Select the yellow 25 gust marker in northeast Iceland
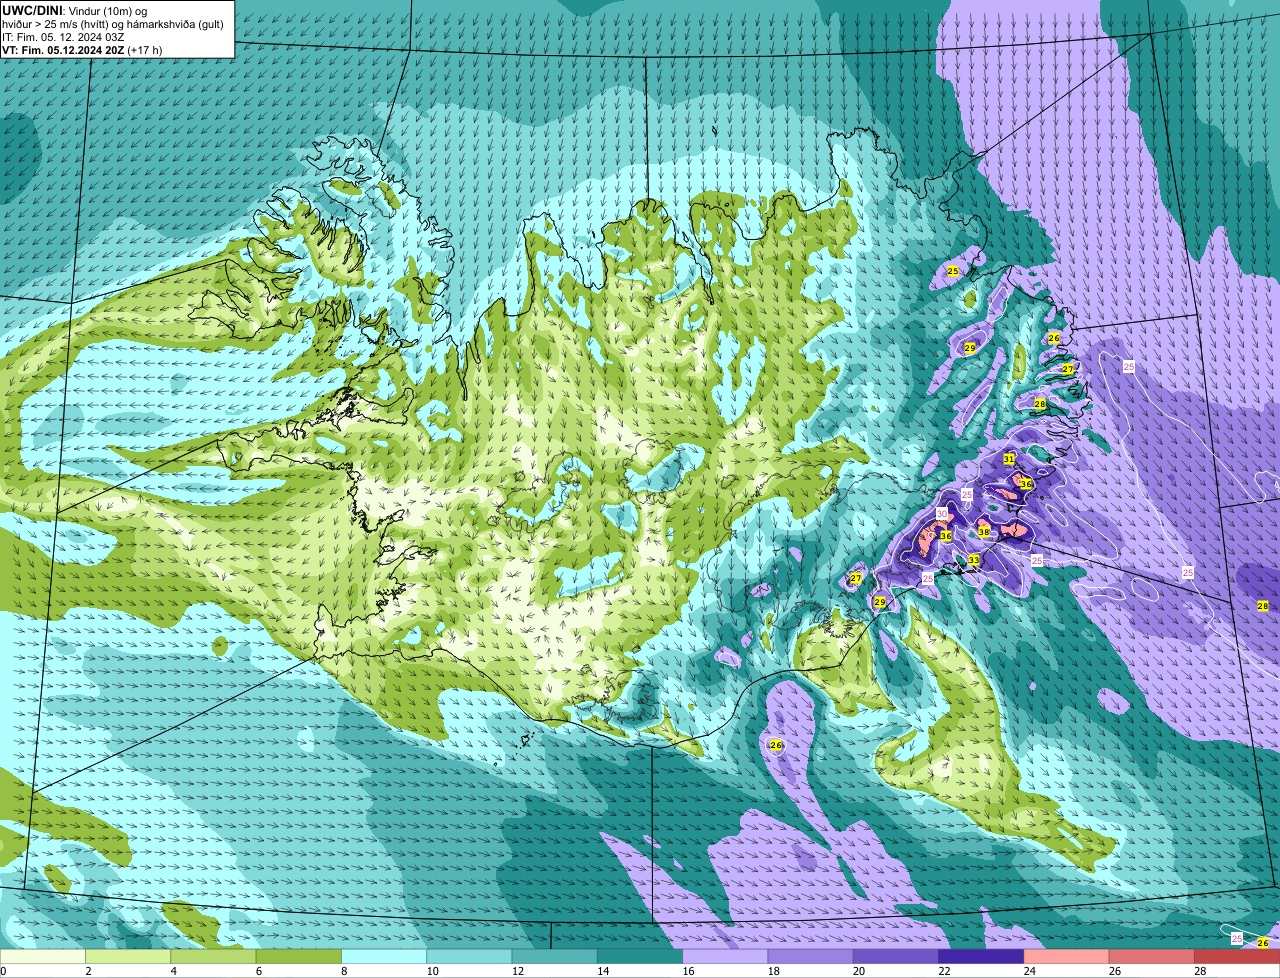This screenshot has width=1280, height=978. tap(953, 271)
